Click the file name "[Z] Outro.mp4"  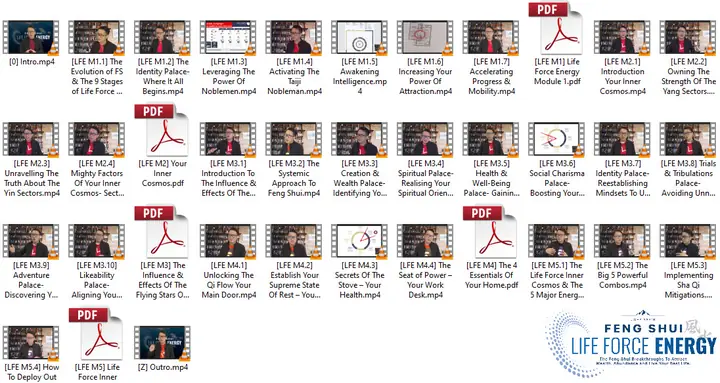[x=163, y=367]
